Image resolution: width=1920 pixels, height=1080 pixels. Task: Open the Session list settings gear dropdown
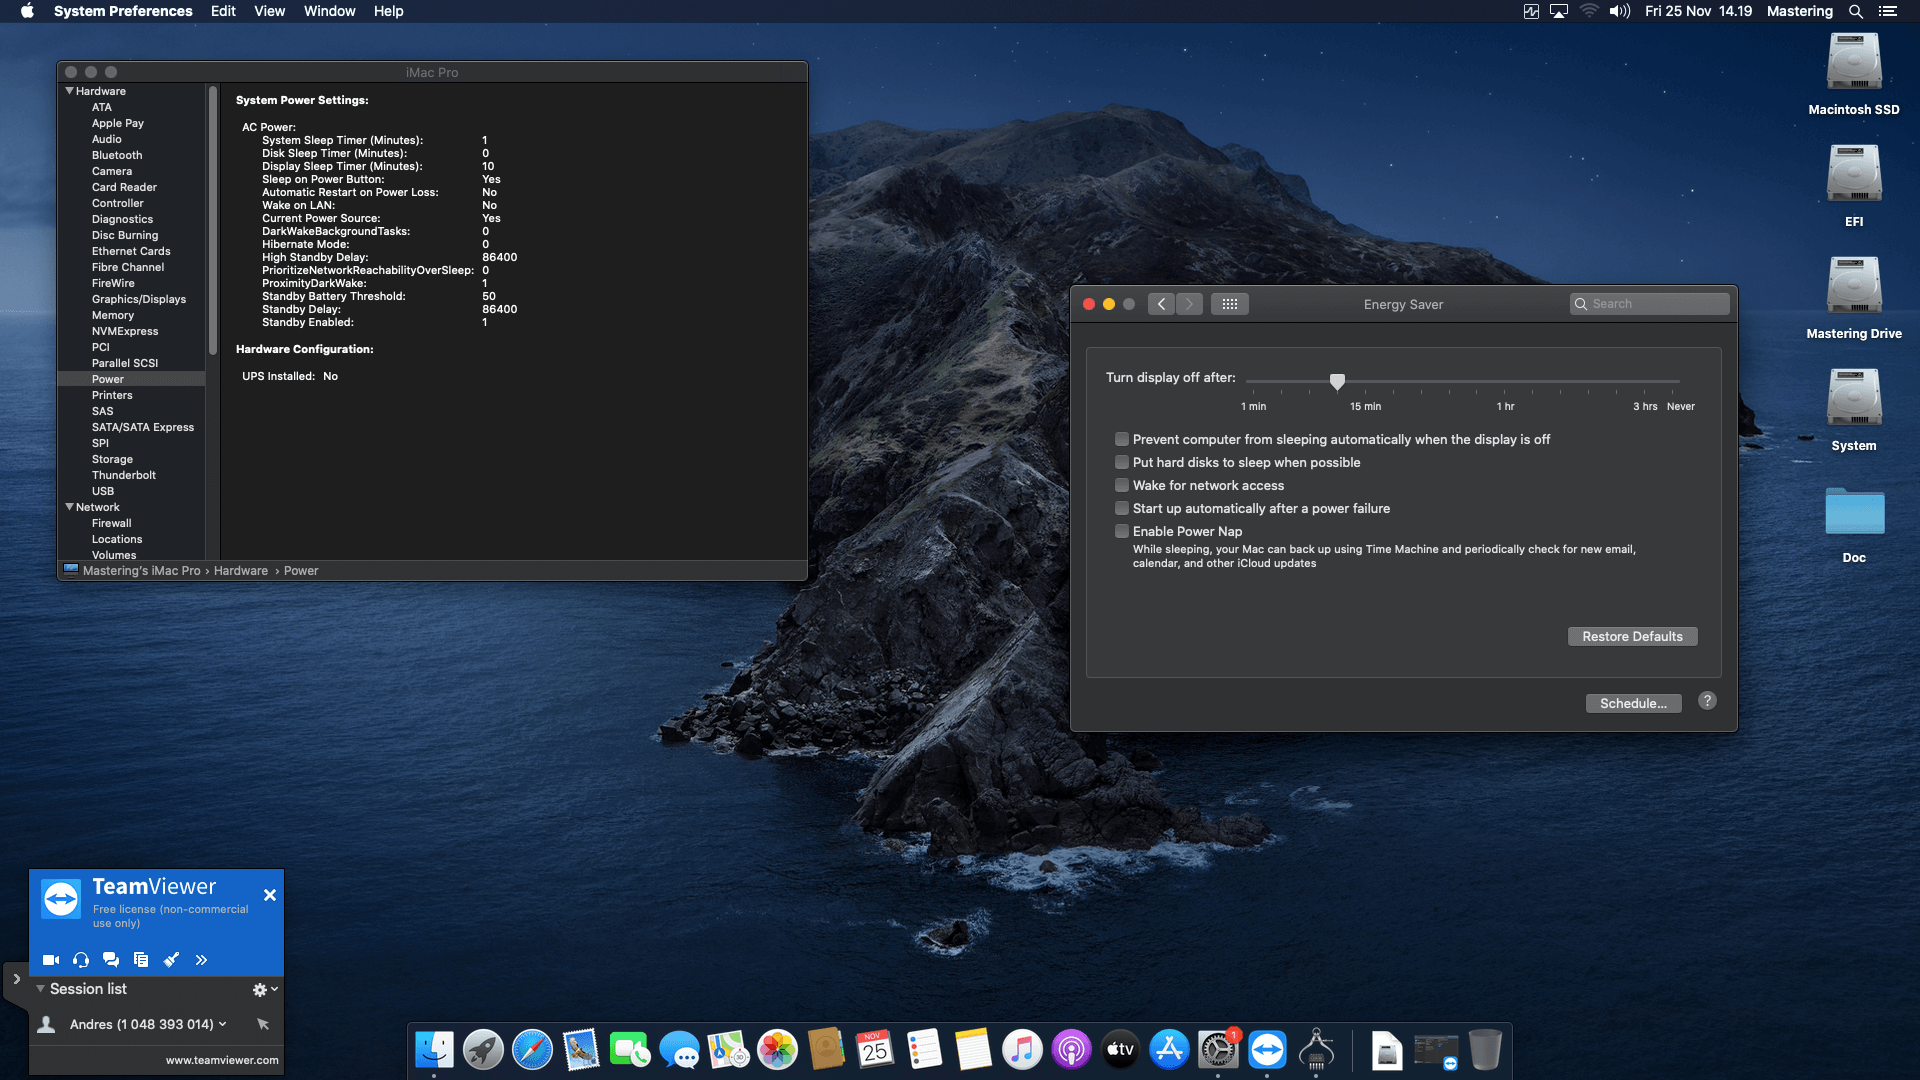(263, 988)
